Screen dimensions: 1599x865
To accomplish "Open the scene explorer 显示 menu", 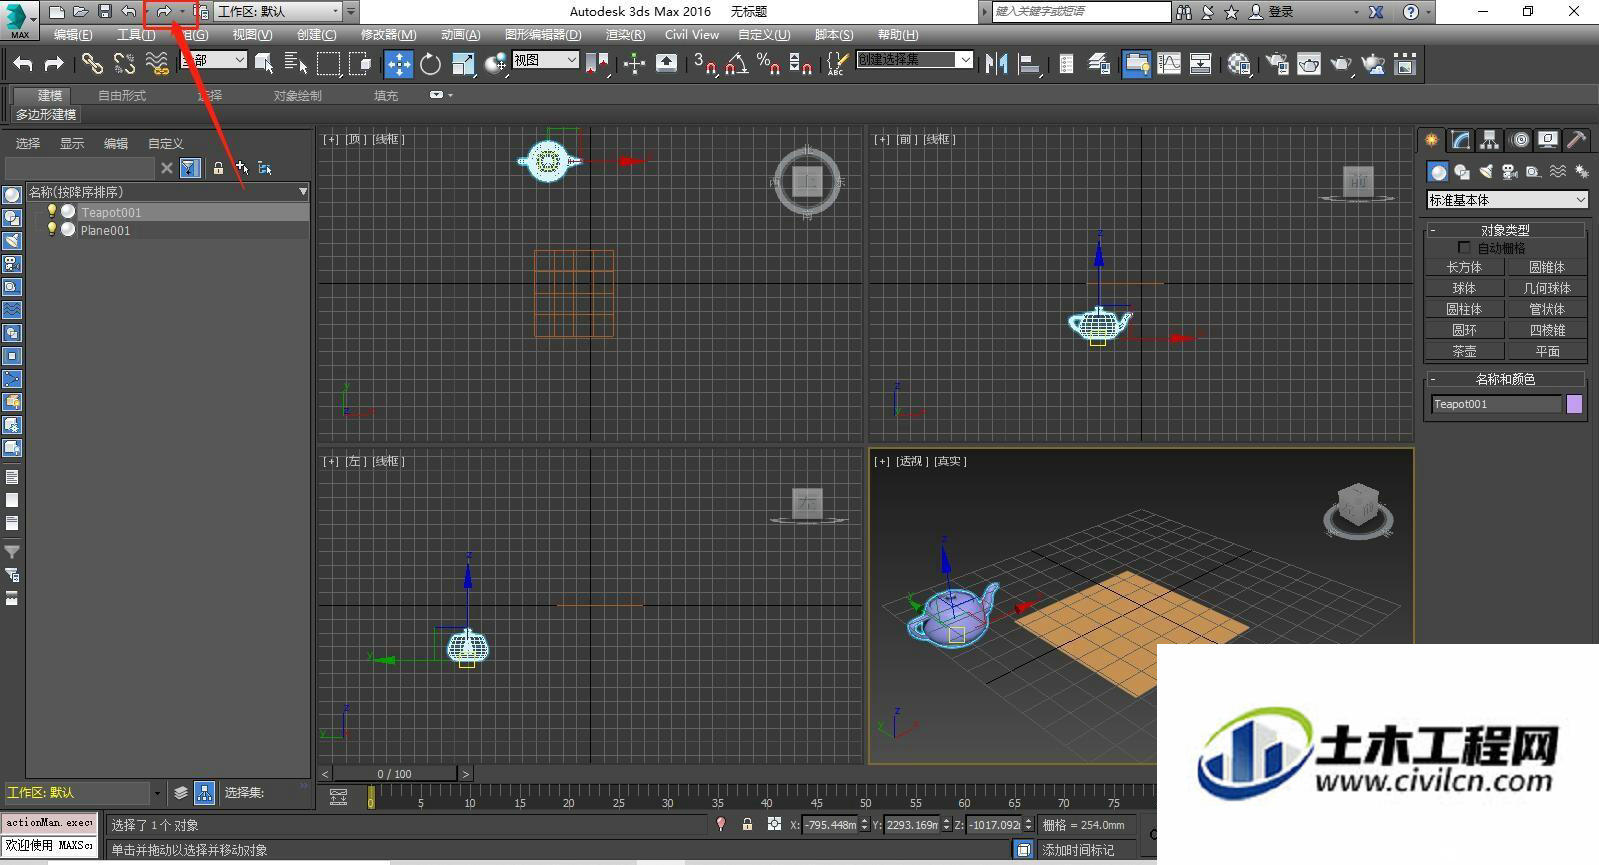I will pyautogui.click(x=72, y=144).
